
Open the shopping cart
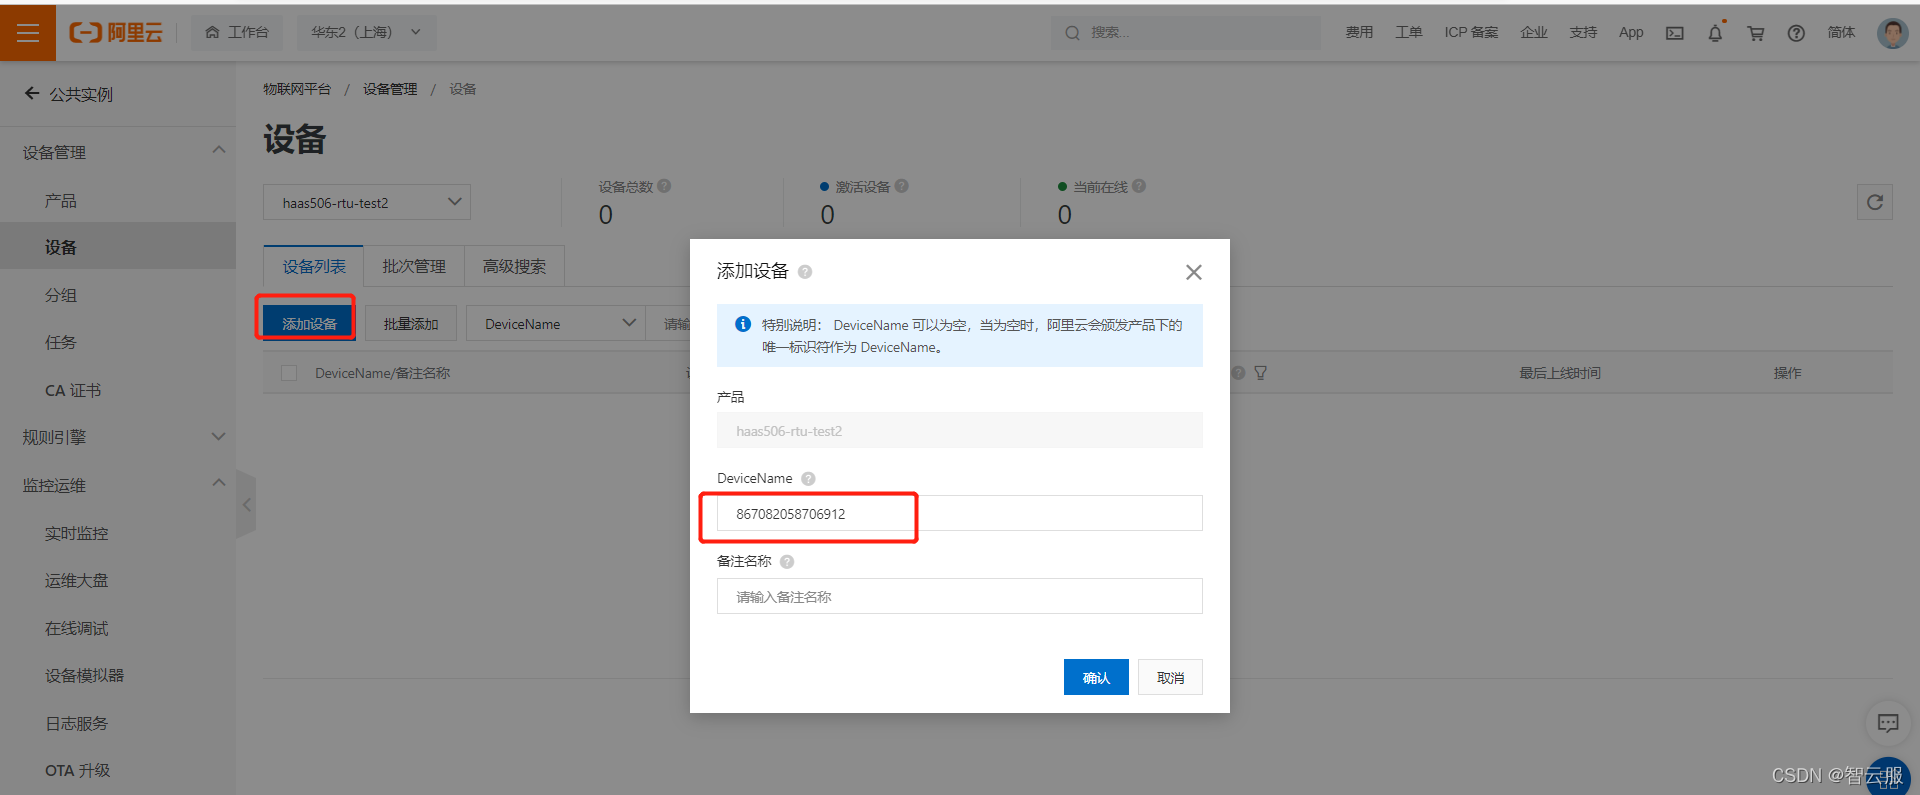tap(1755, 33)
